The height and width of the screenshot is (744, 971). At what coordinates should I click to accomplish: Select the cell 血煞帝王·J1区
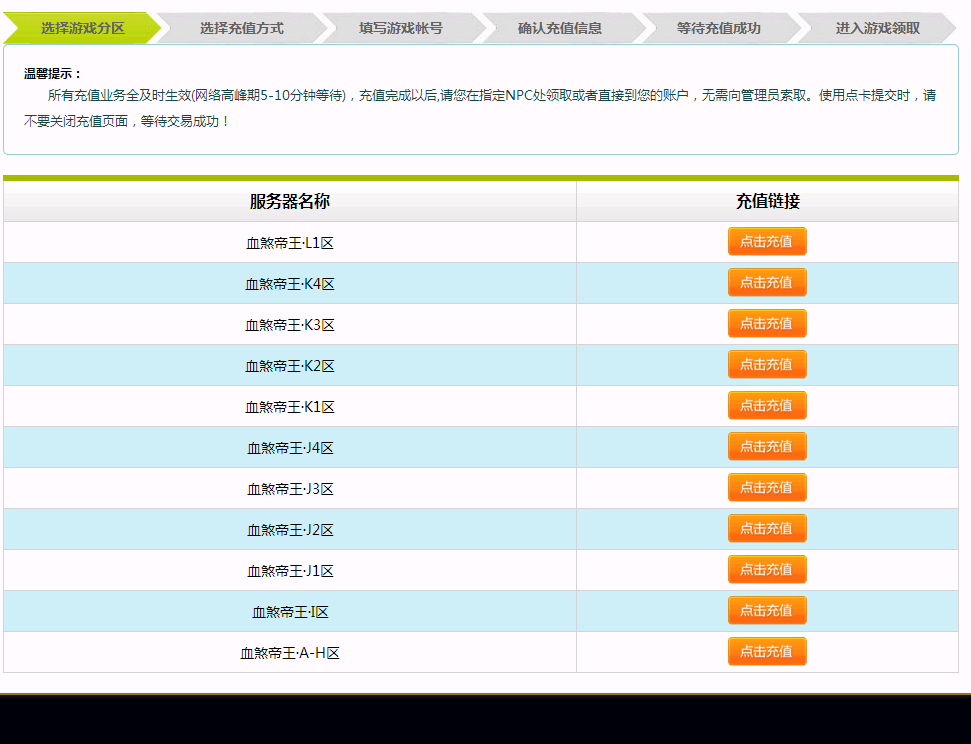290,571
